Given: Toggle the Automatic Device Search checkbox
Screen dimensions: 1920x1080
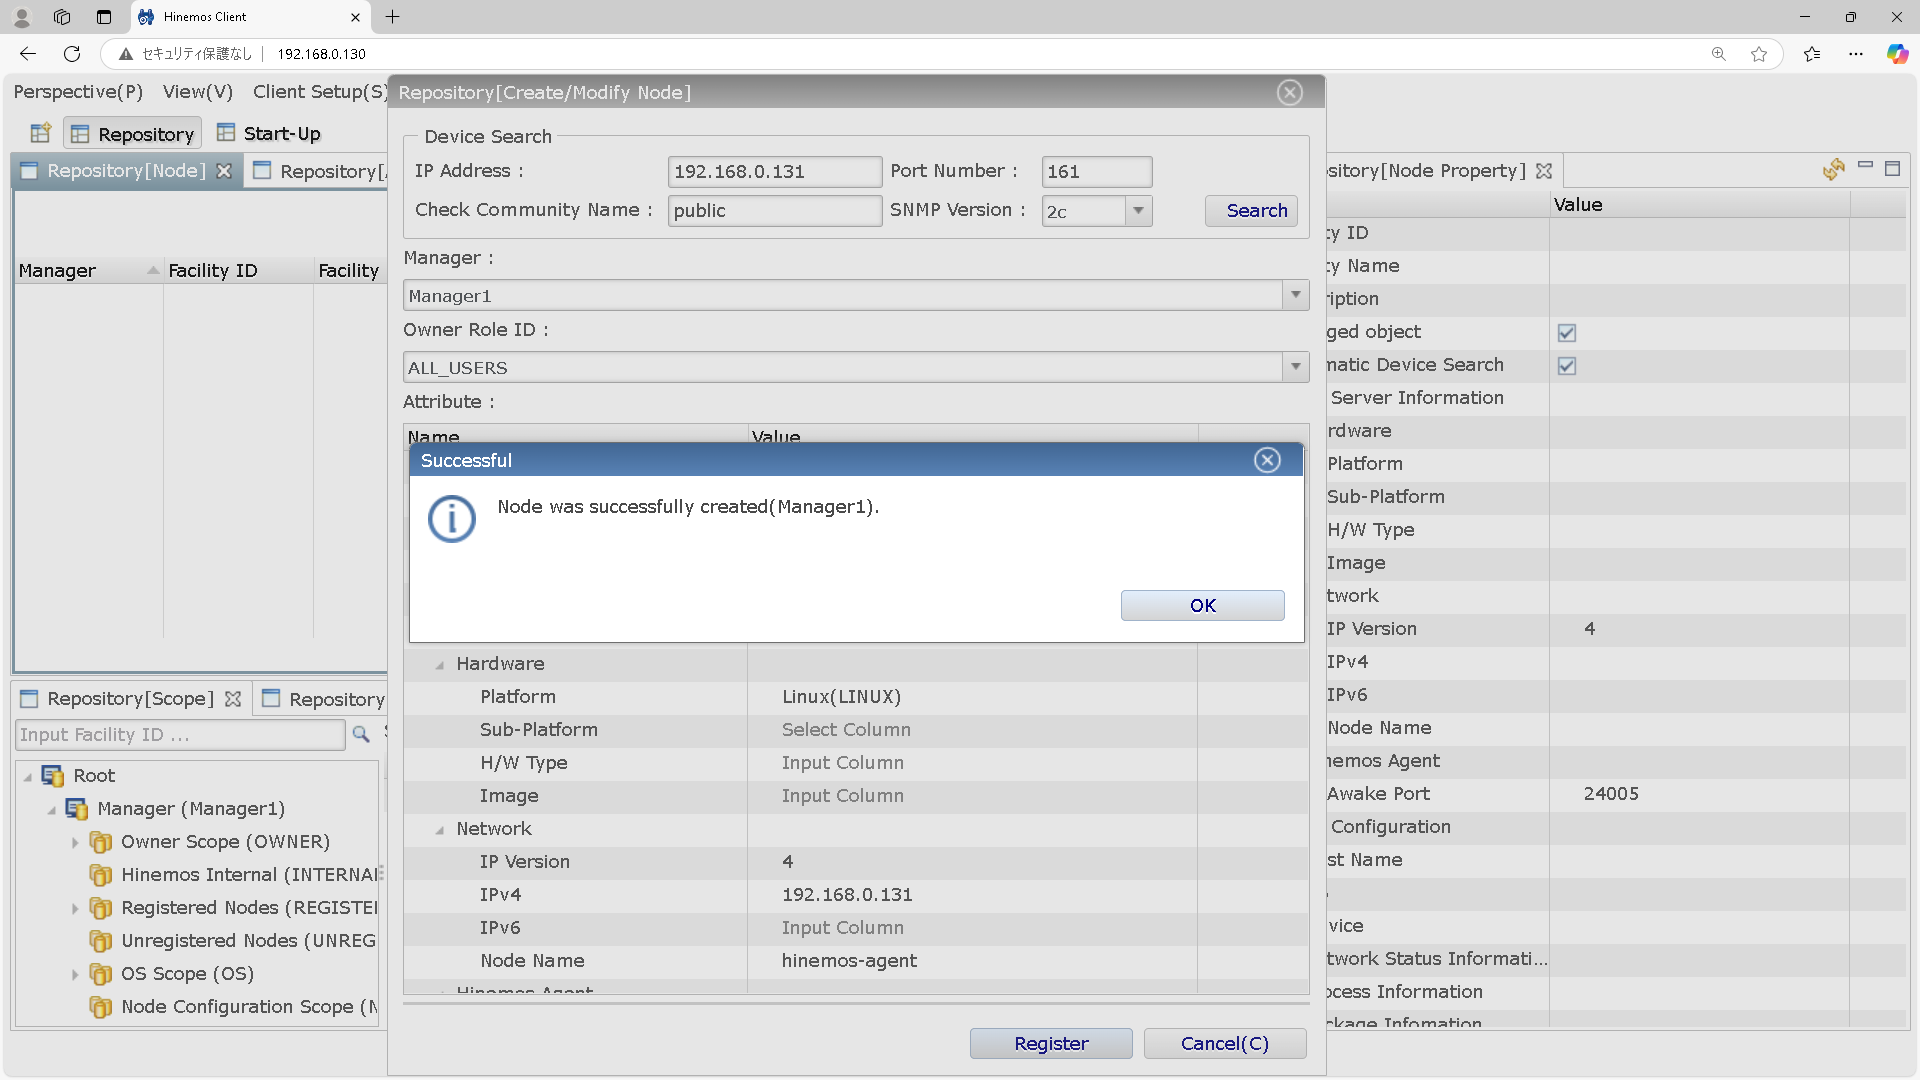Looking at the screenshot, I should 1566,365.
